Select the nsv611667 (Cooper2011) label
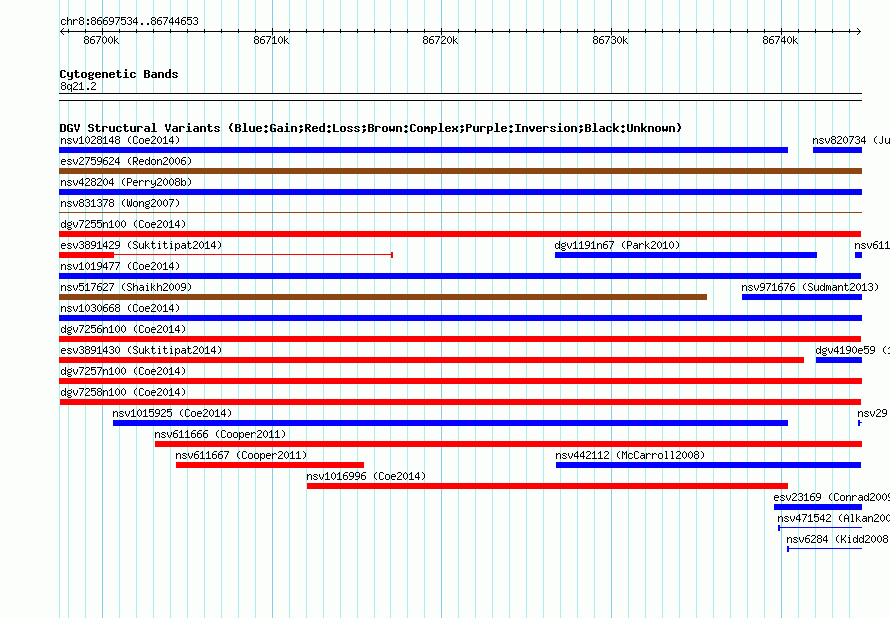 [241, 455]
